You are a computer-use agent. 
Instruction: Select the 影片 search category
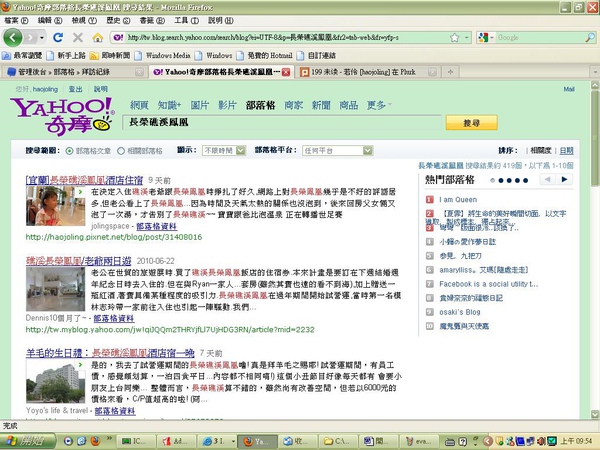[227, 105]
